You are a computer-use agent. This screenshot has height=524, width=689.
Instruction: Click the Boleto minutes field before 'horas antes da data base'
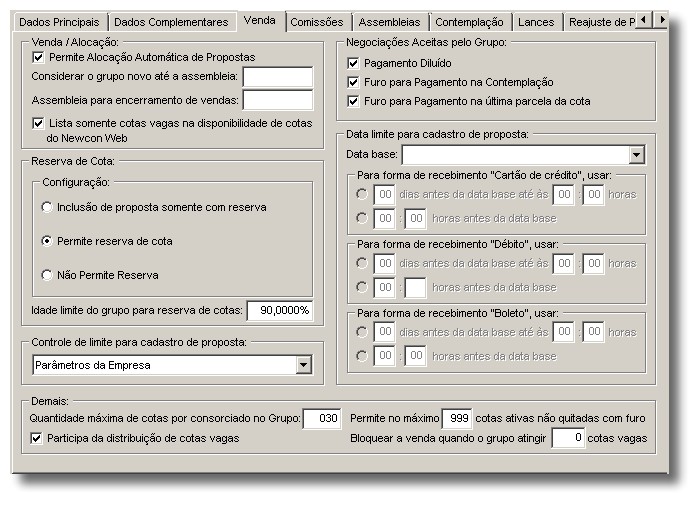coord(415,356)
